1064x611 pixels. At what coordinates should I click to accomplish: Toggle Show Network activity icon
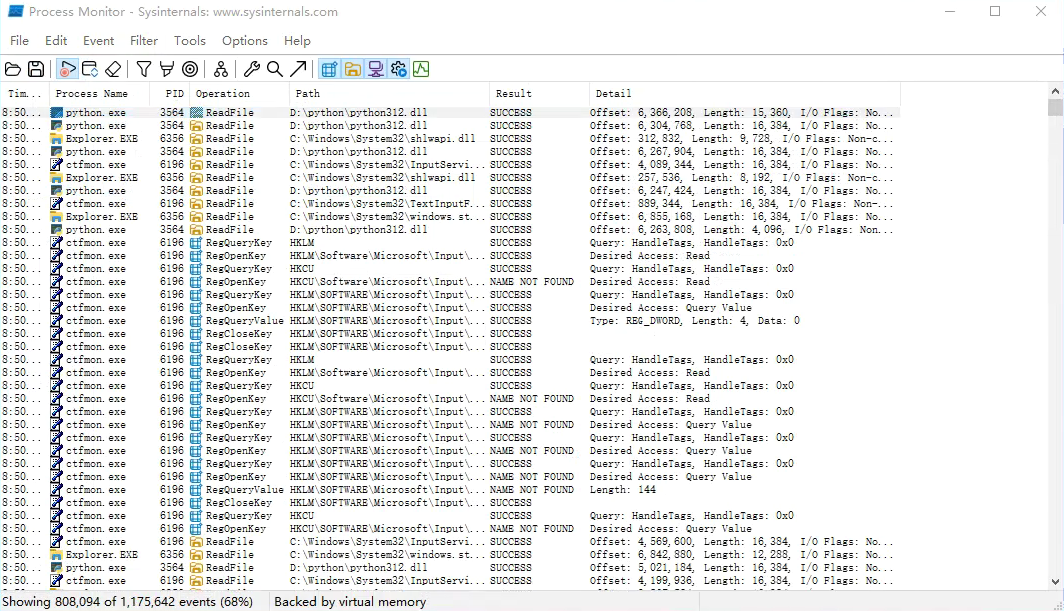click(x=375, y=69)
